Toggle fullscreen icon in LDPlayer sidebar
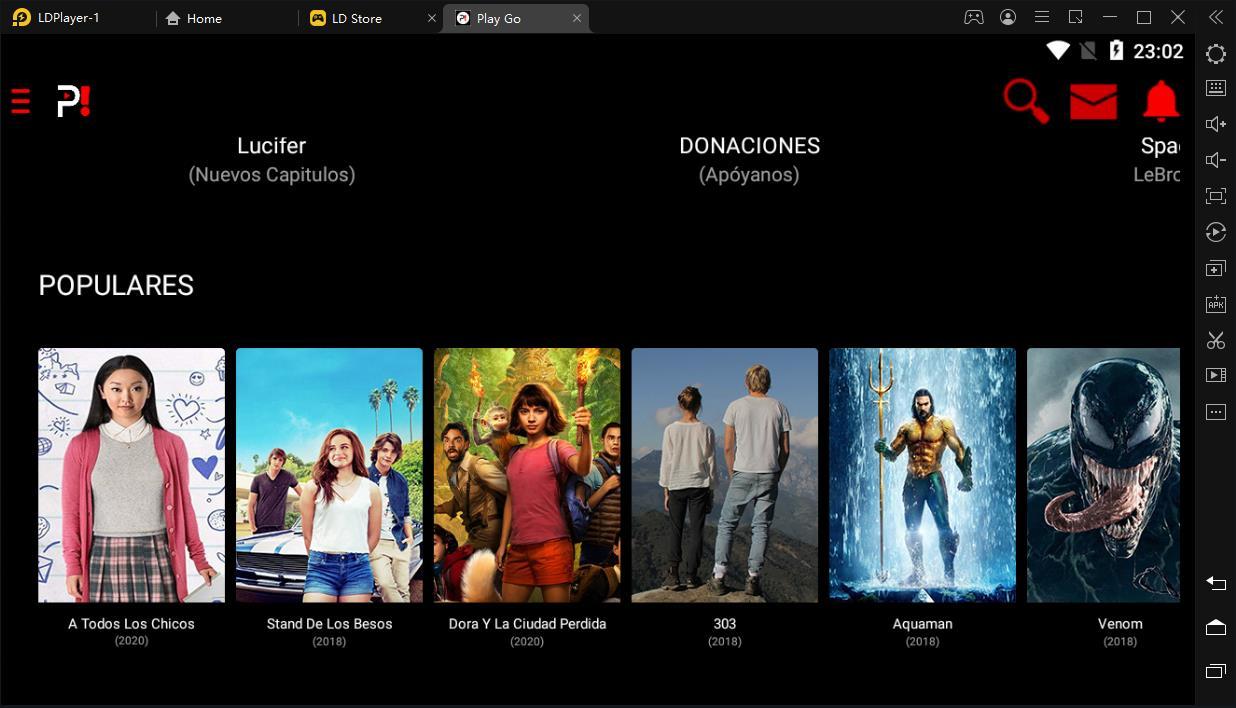 1216,196
